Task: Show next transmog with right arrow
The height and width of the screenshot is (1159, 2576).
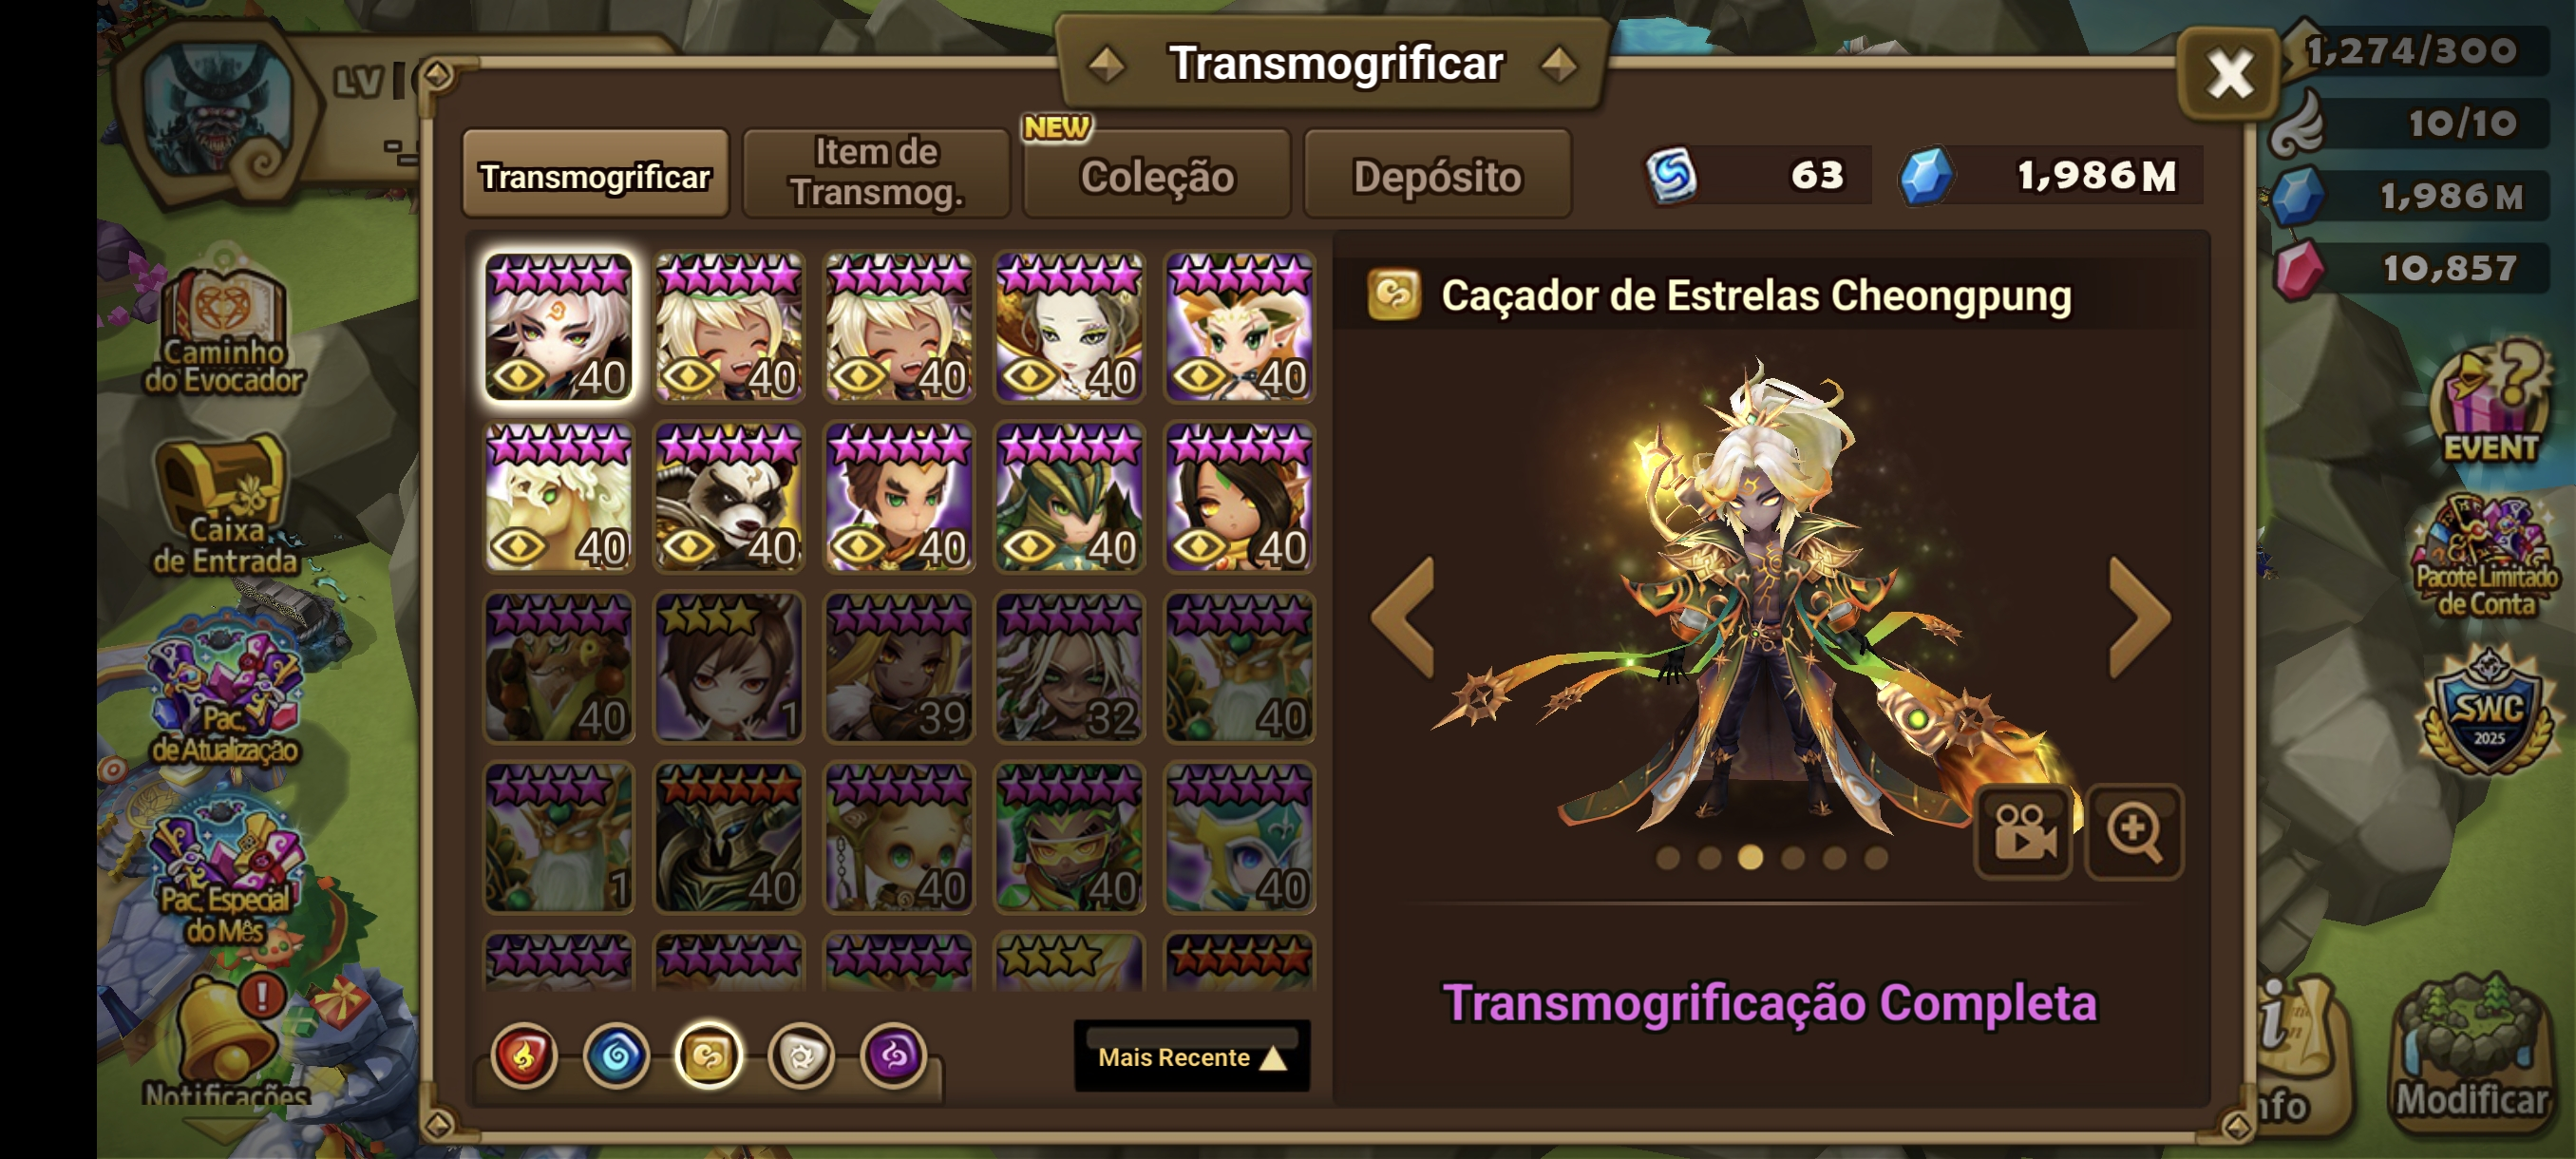Action: [2140, 617]
